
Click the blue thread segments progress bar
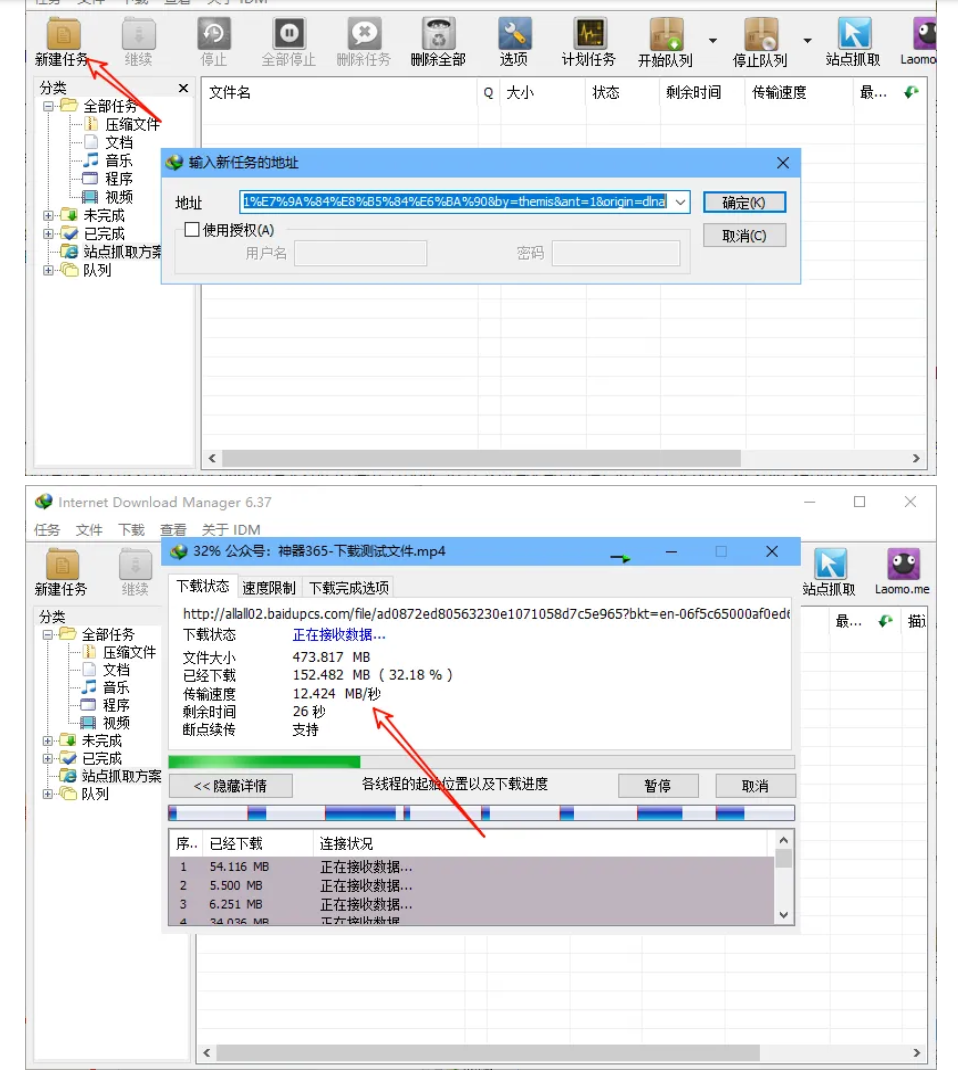tap(481, 813)
